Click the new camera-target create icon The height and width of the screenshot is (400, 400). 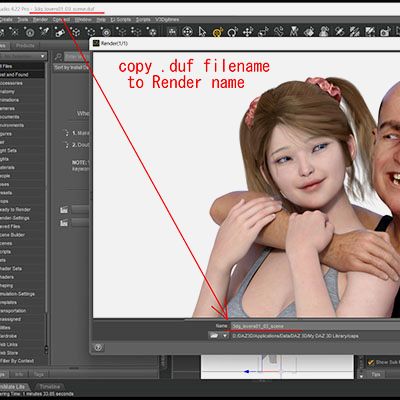(x=106, y=32)
